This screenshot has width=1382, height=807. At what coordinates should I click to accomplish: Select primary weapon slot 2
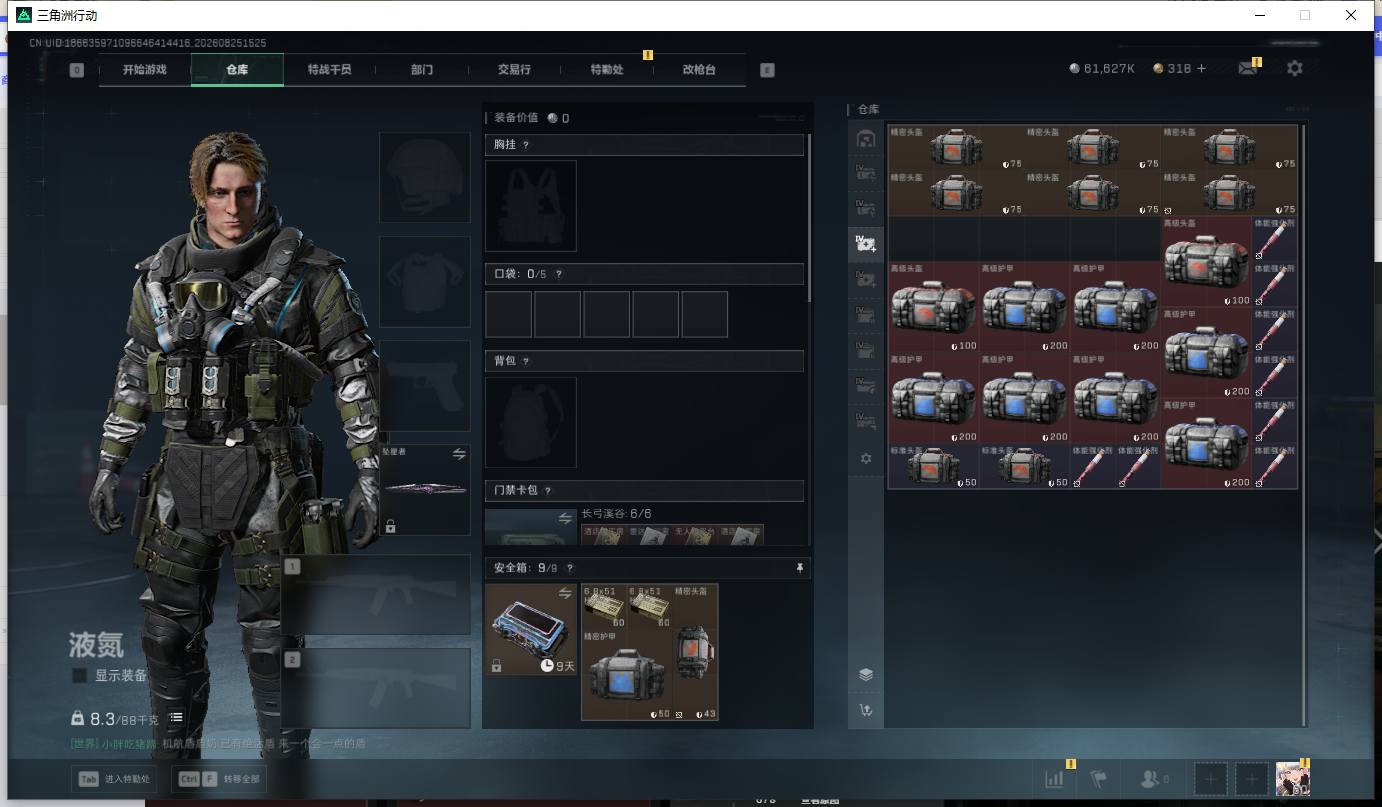pyautogui.click(x=376, y=688)
